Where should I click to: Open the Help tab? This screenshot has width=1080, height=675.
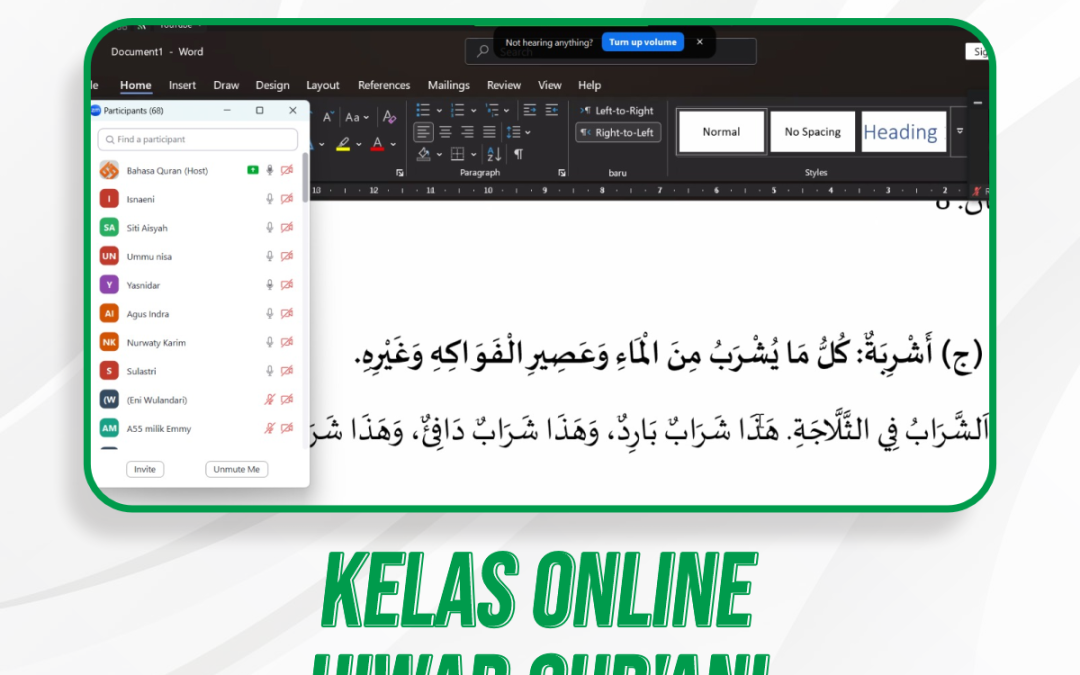click(590, 85)
